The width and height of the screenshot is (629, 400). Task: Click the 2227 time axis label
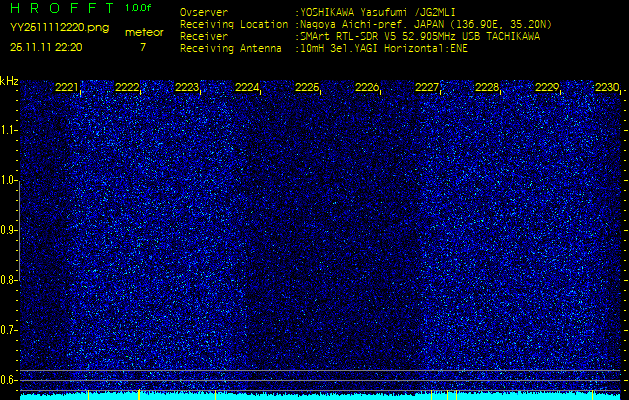(427, 87)
